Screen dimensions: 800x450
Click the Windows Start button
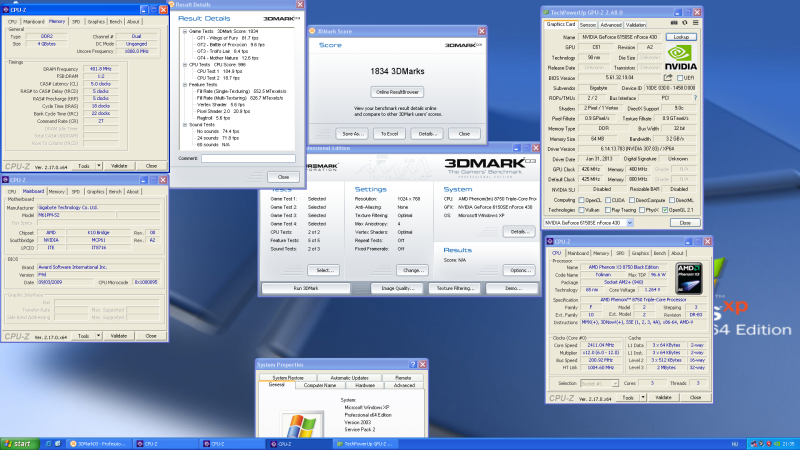click(18, 442)
